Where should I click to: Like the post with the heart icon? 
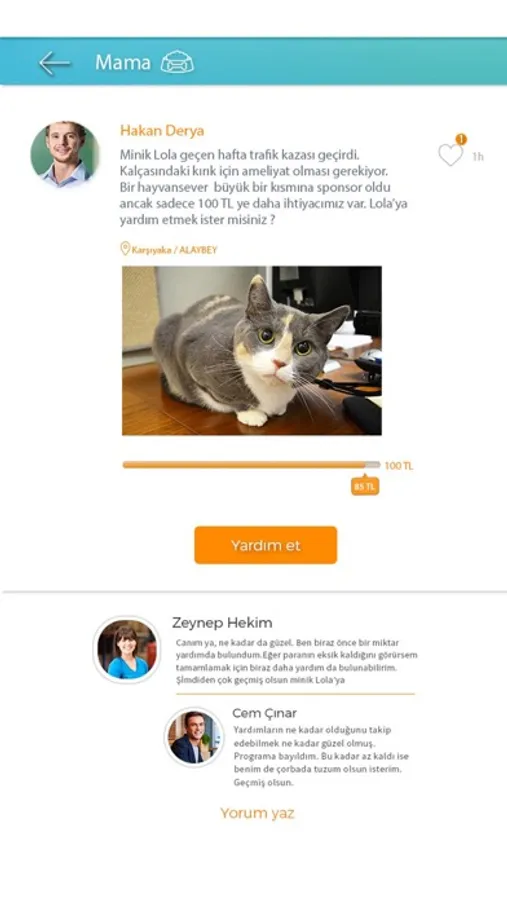(450, 155)
